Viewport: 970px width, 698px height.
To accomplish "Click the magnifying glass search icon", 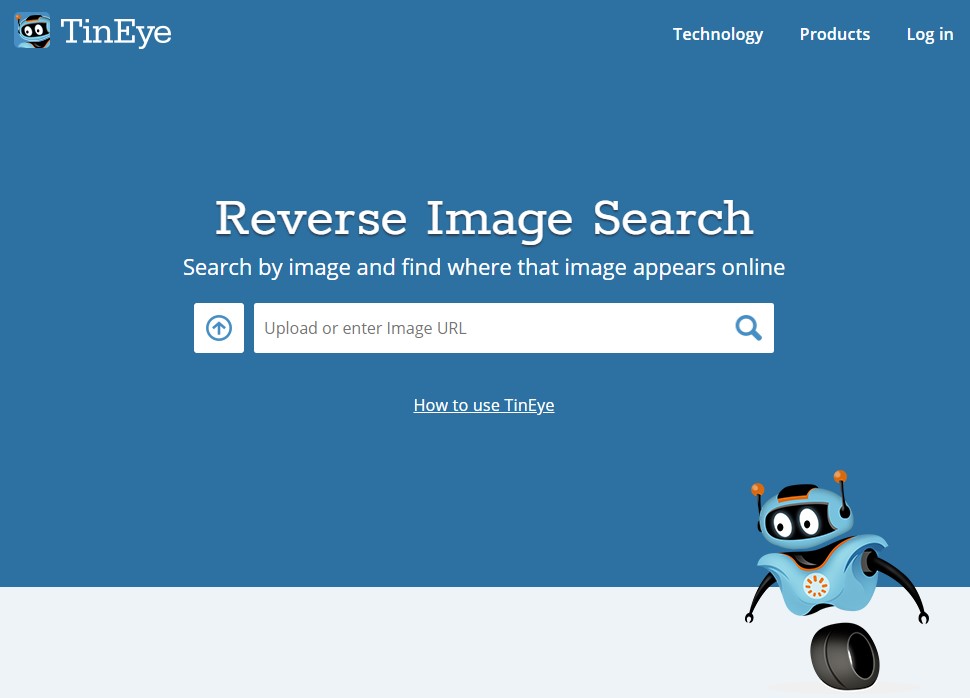I will [748, 328].
